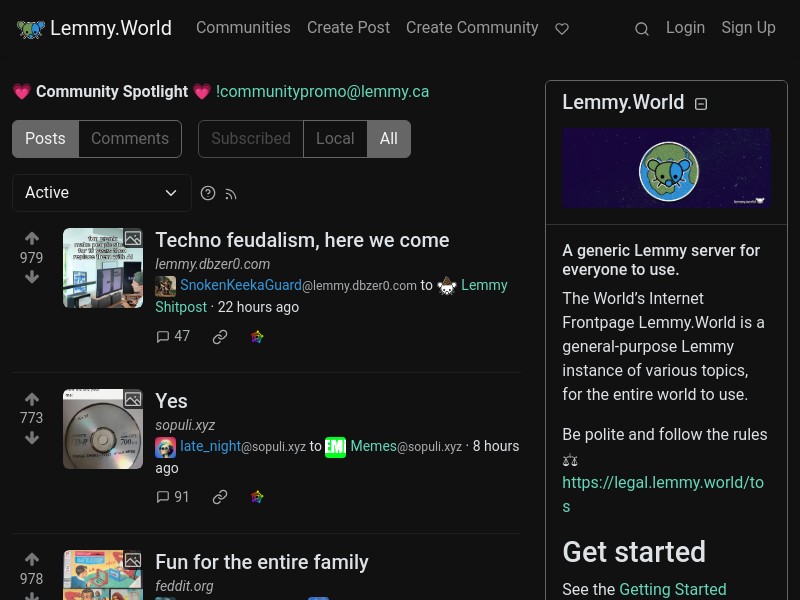
Task: Open Getting Started link in sidebar
Action: (x=672, y=589)
